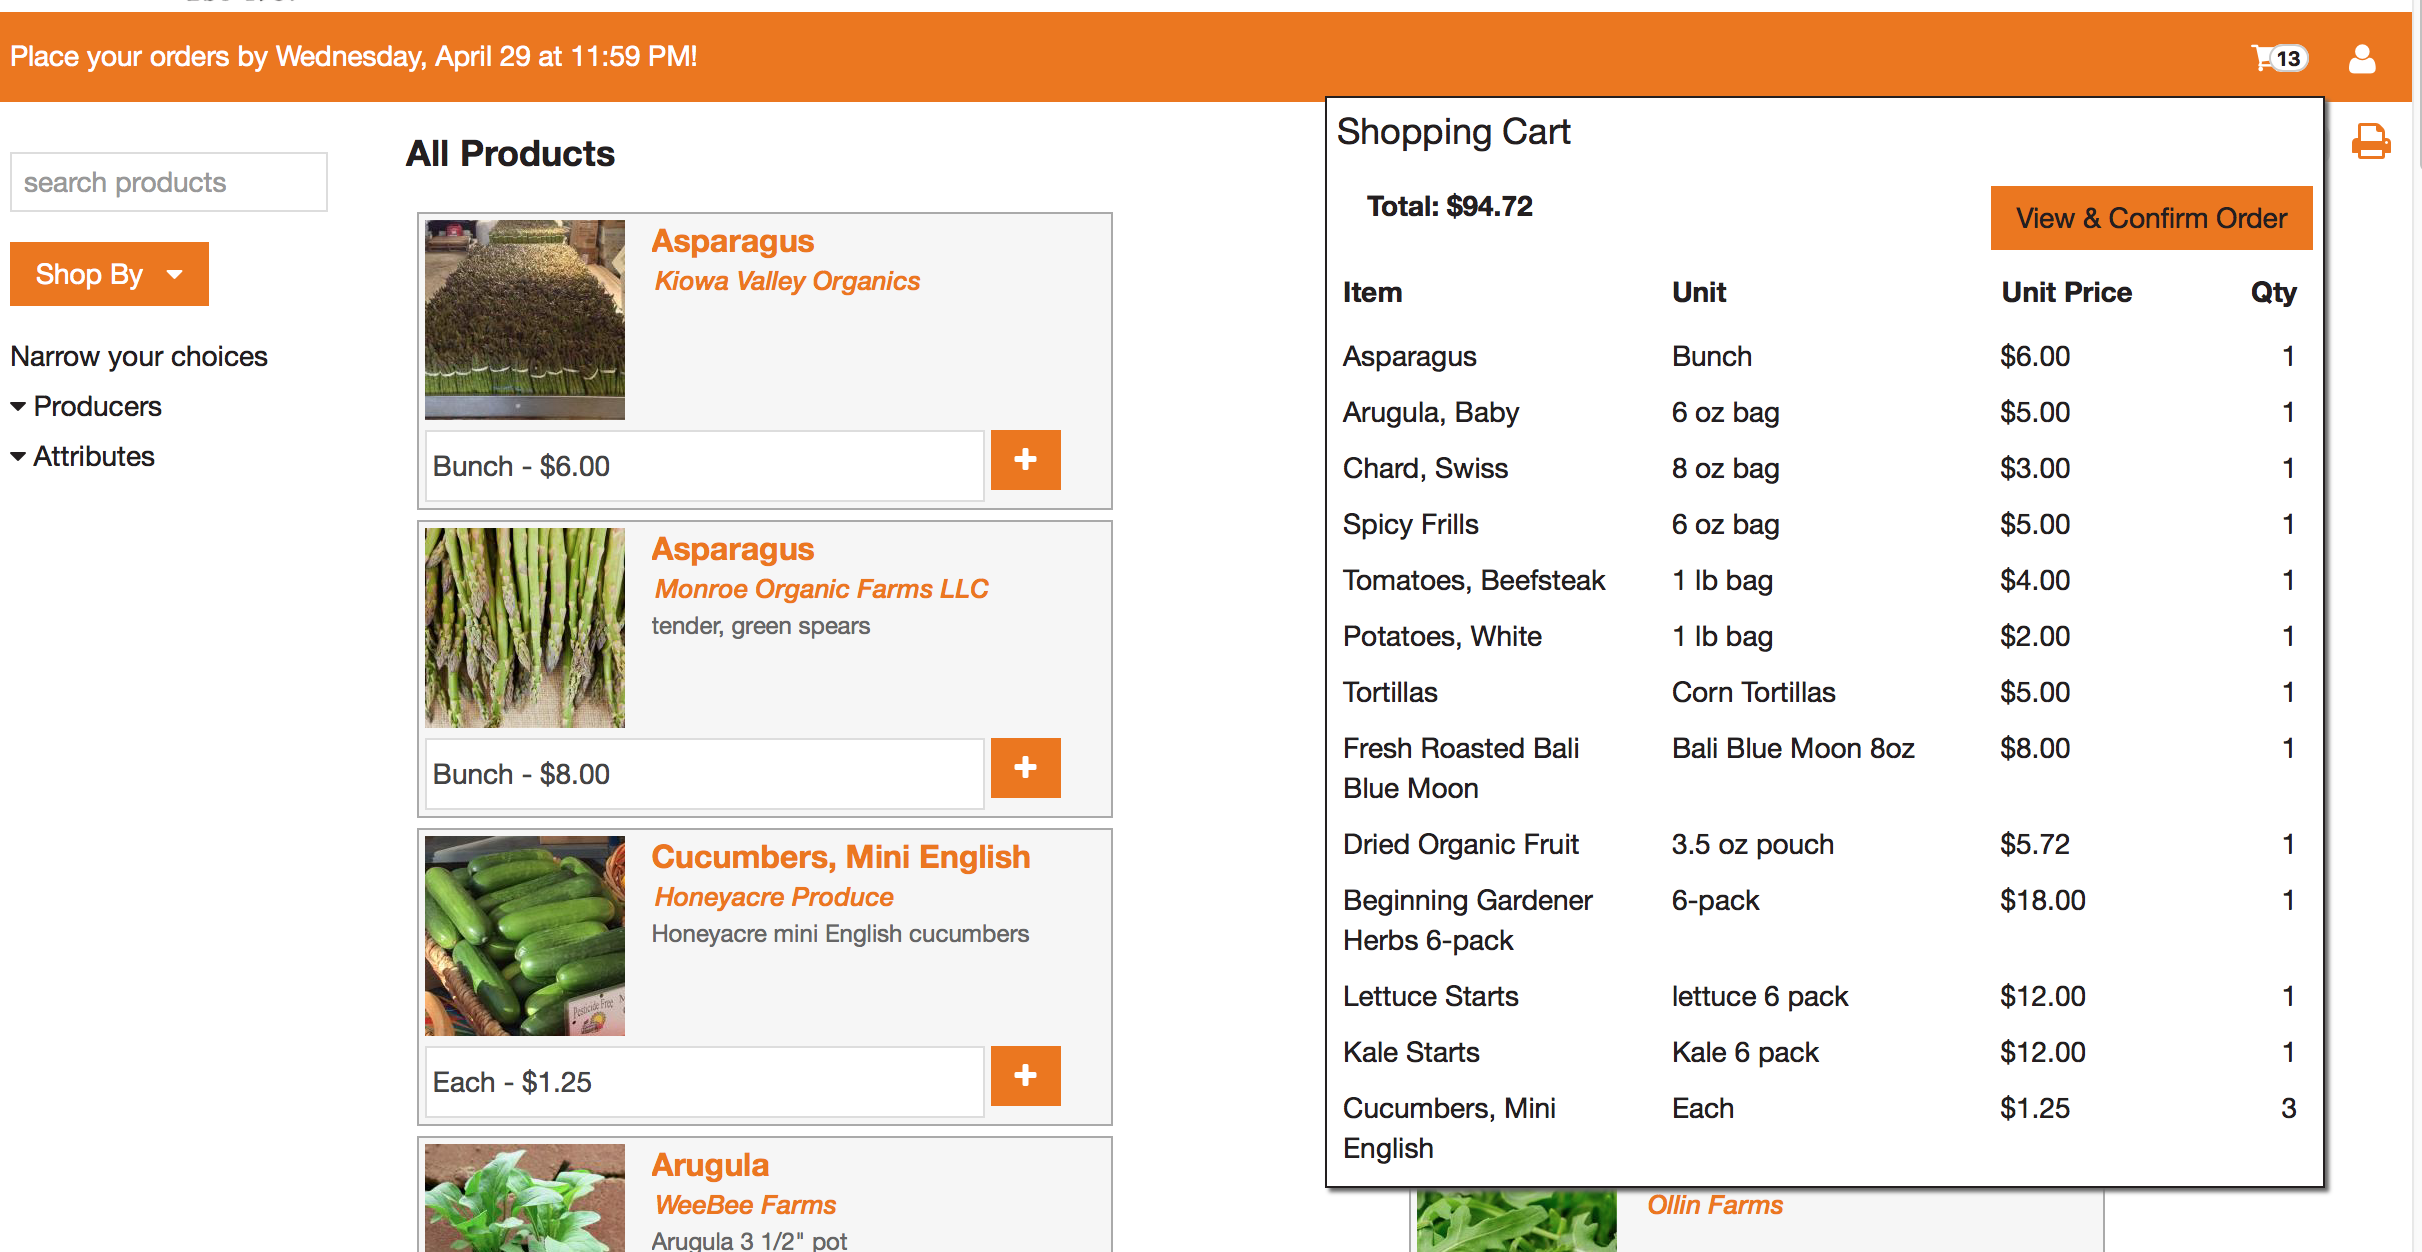The width and height of the screenshot is (2422, 1252).
Task: Click the Kiowa Valley asparagus thumbnail
Action: coord(525,319)
